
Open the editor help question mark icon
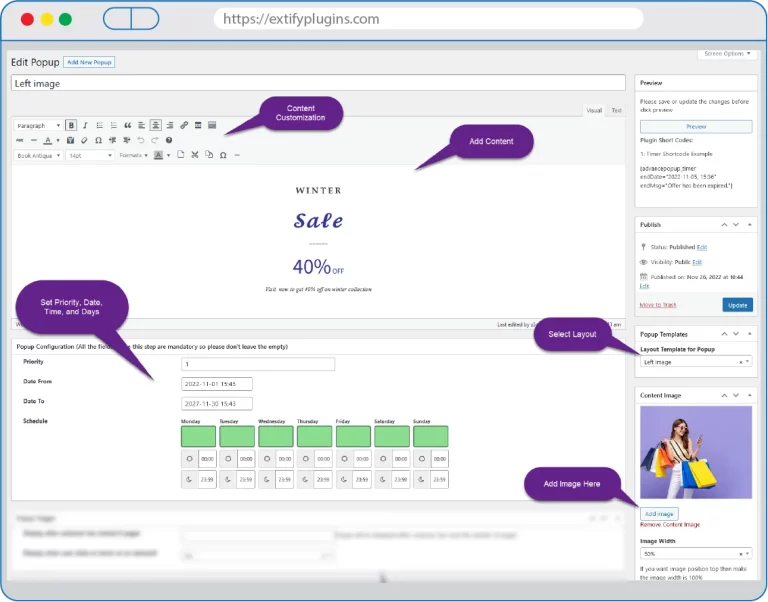168,140
